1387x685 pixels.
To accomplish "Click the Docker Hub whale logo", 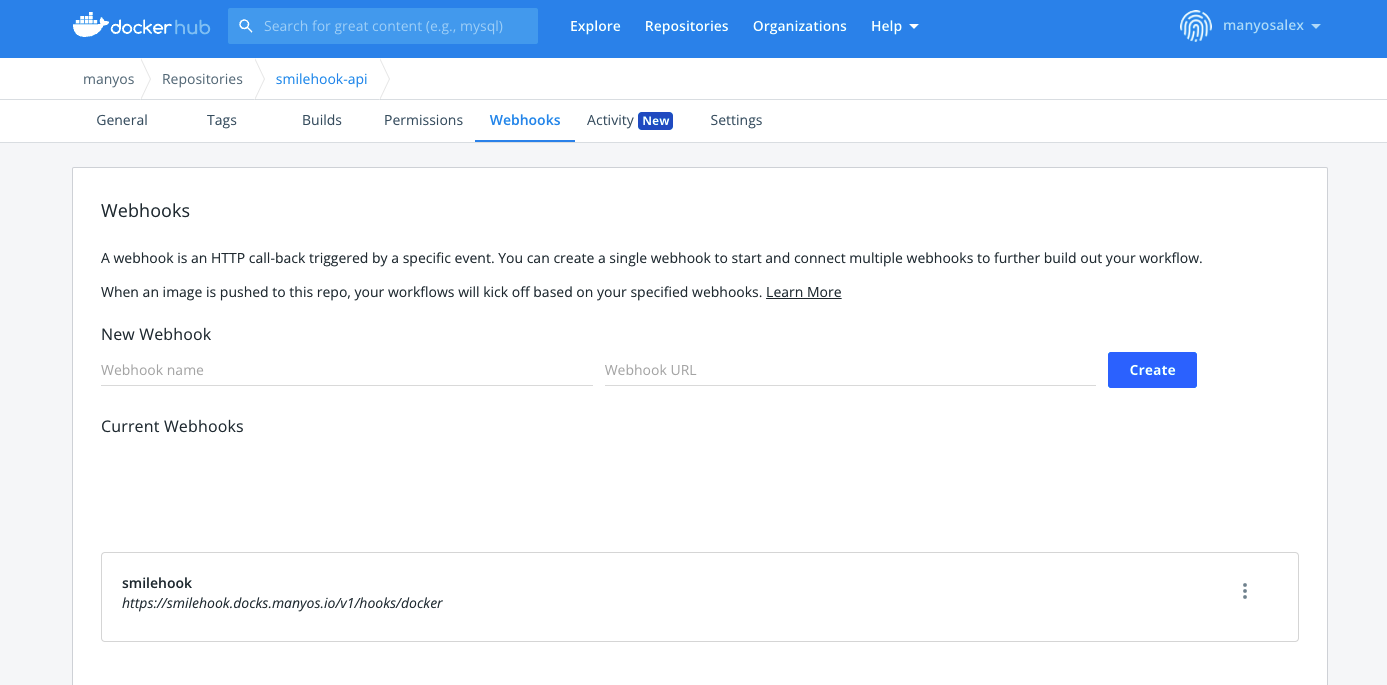I will 94,25.
